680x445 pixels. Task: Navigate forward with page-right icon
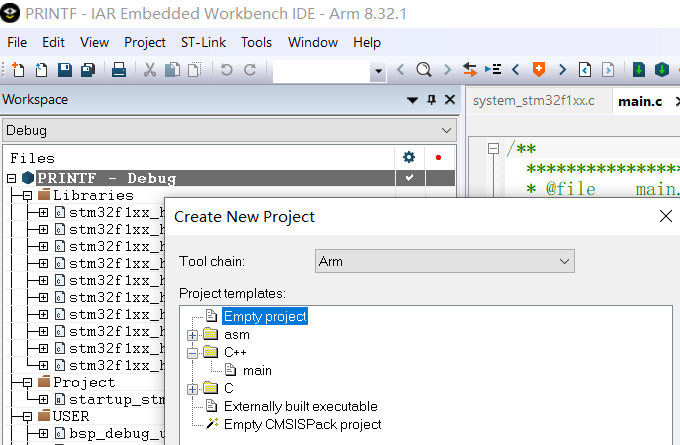608,69
